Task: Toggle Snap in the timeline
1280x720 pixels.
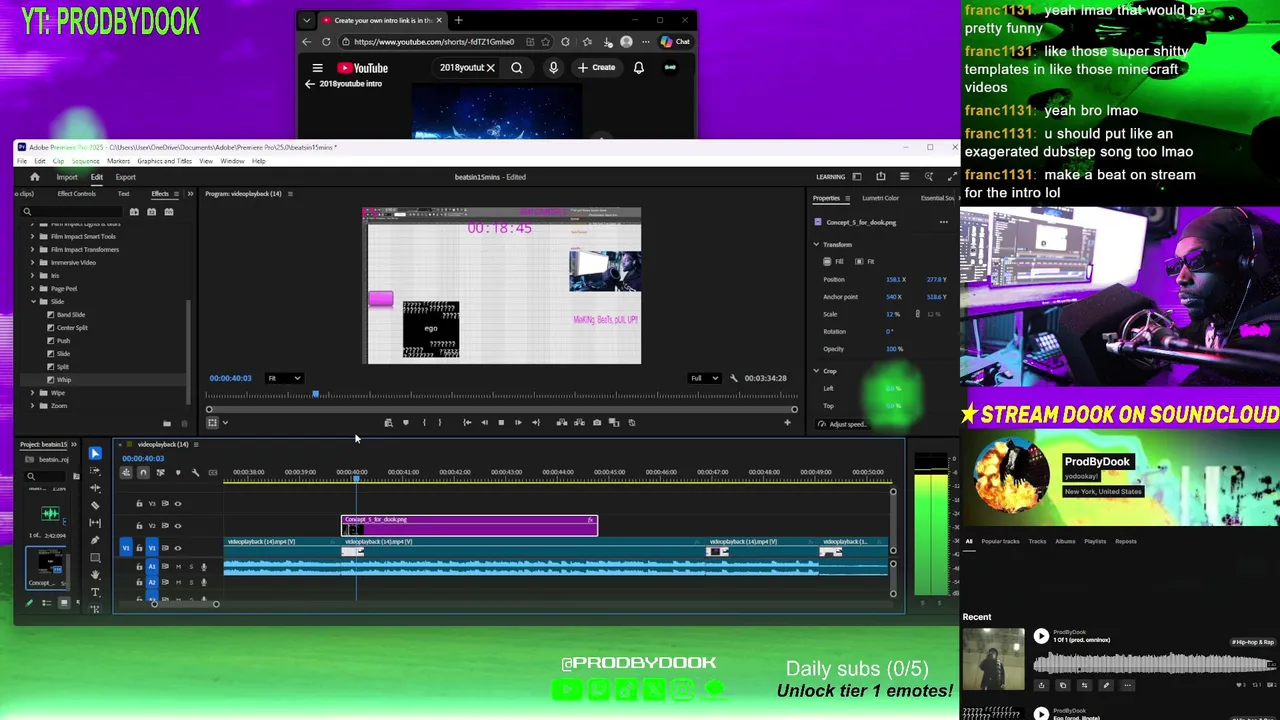Action: click(x=143, y=472)
